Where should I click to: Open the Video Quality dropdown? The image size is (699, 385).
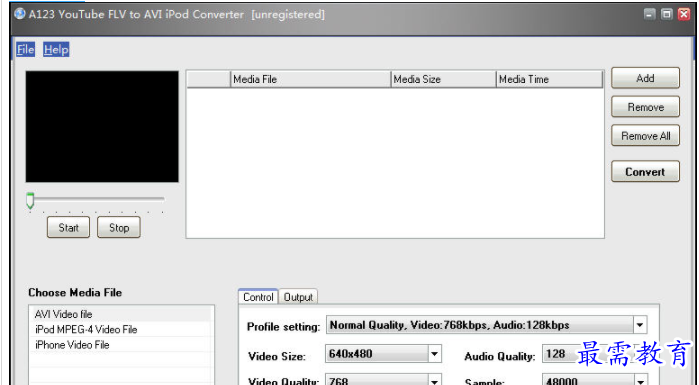pos(435,380)
